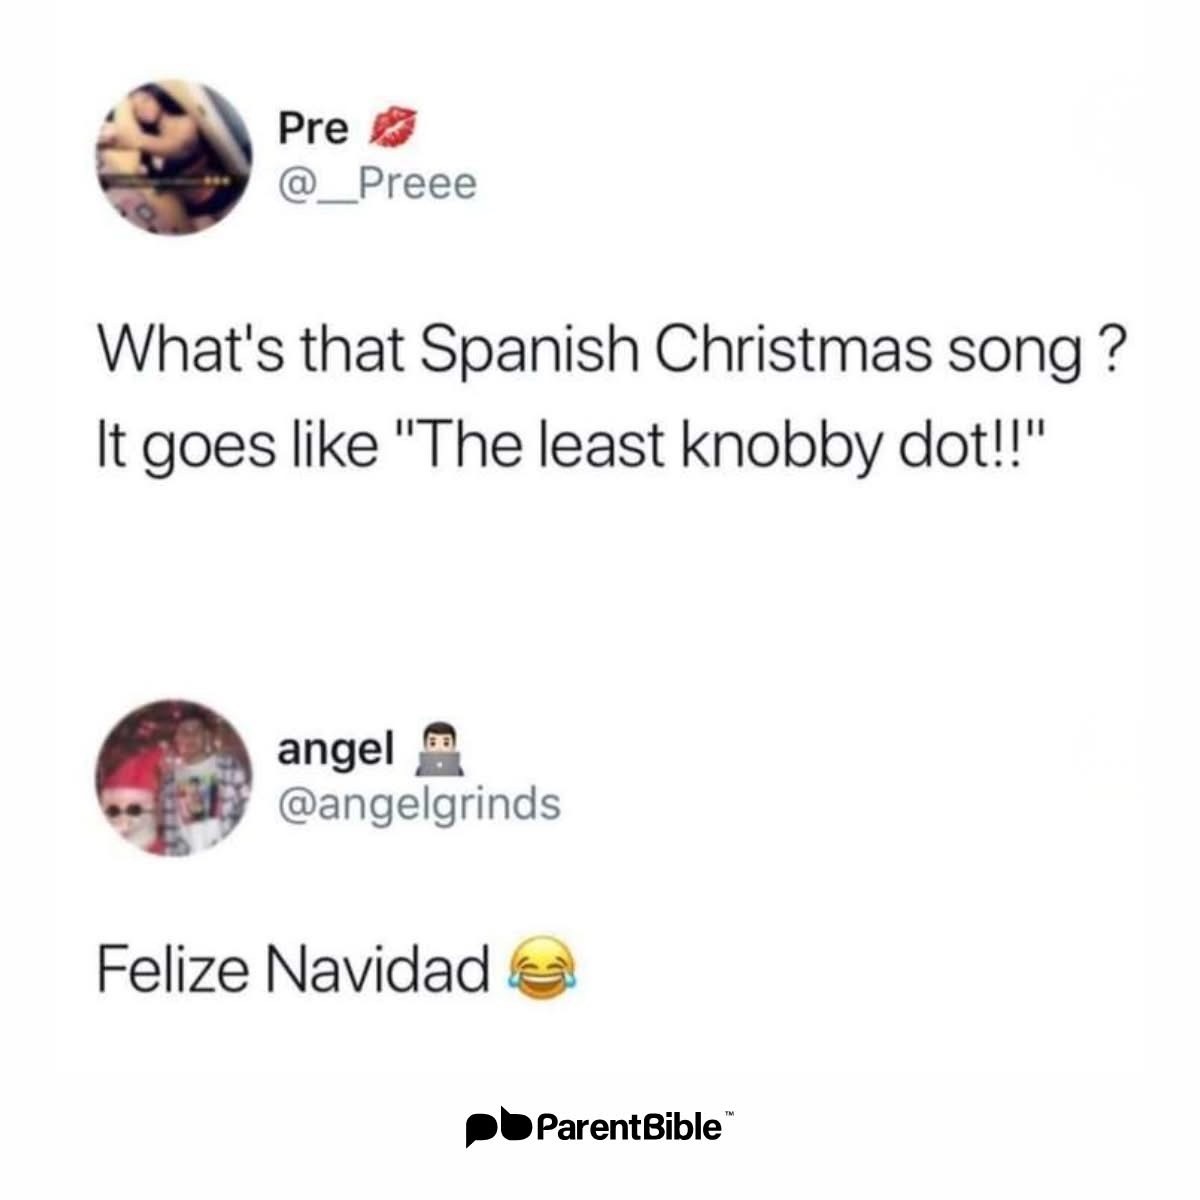Click the display name angel

(x=336, y=751)
